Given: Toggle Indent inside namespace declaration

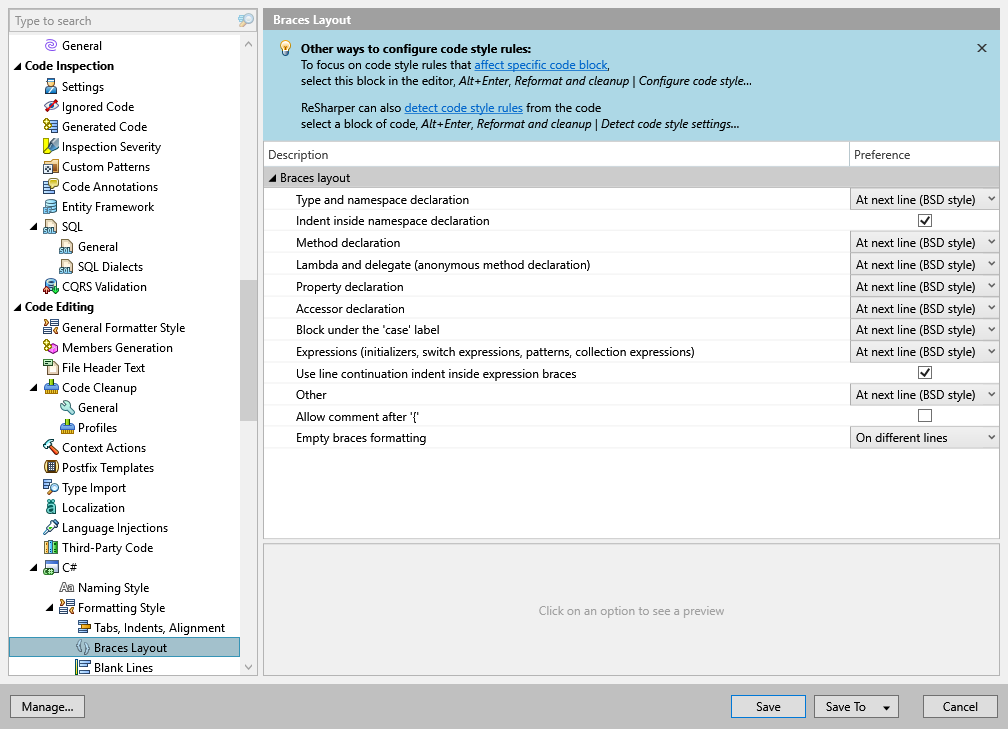Looking at the screenshot, I should point(924,220).
